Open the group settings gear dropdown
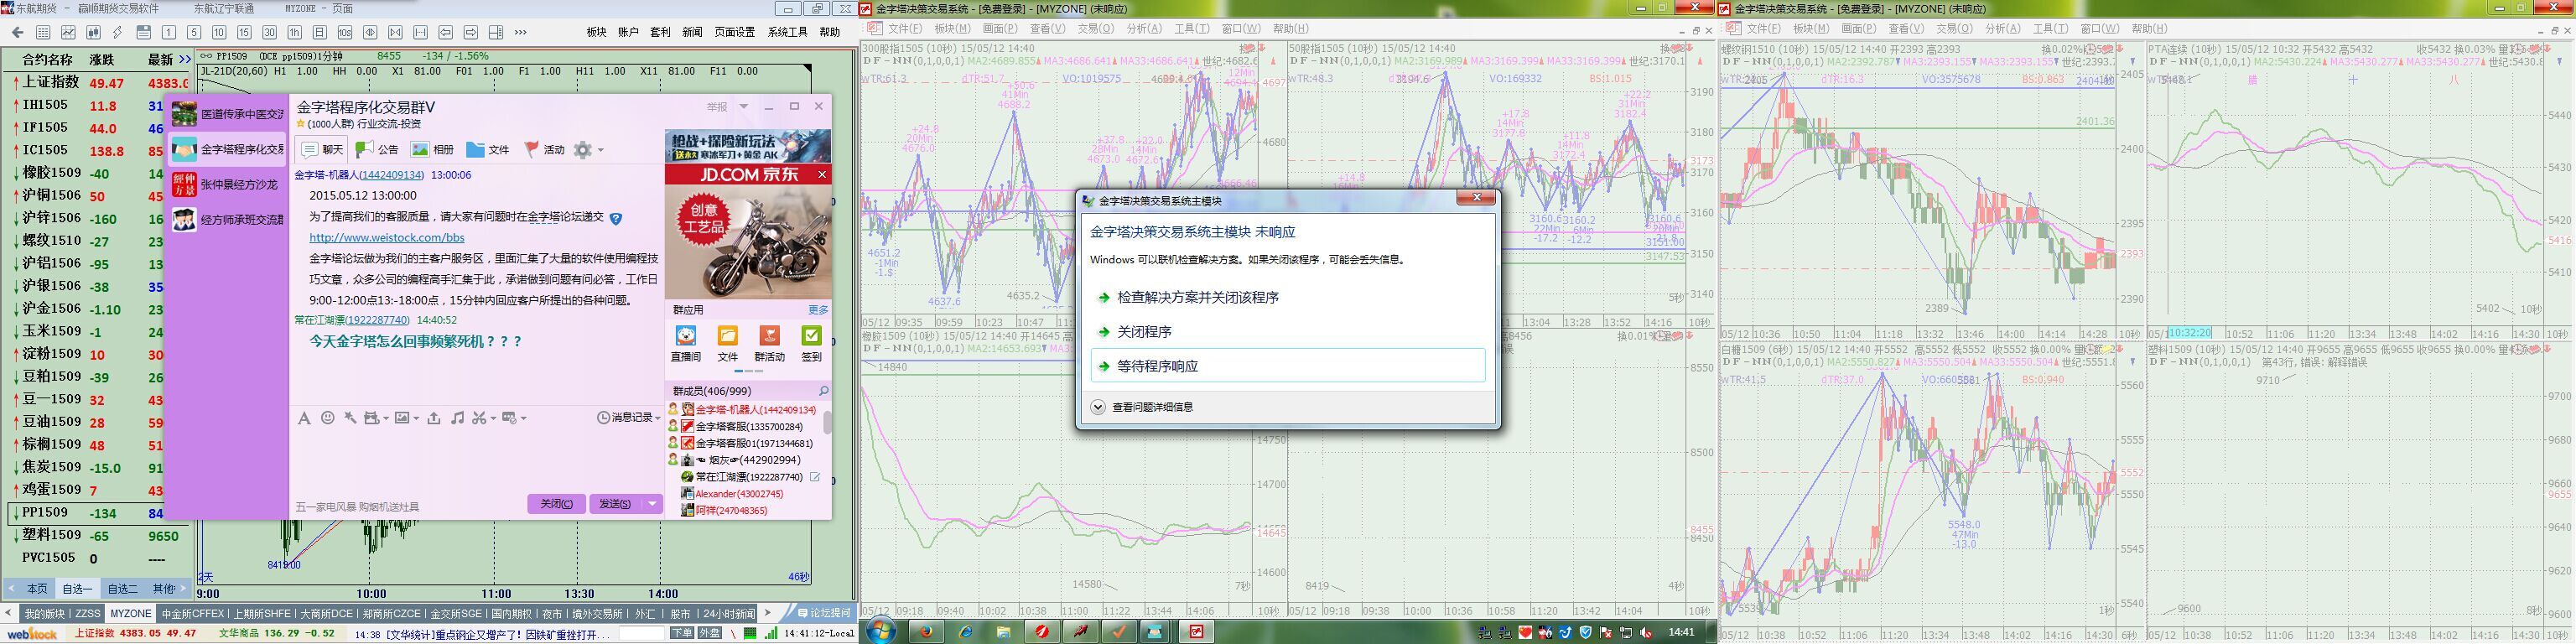 (587, 150)
